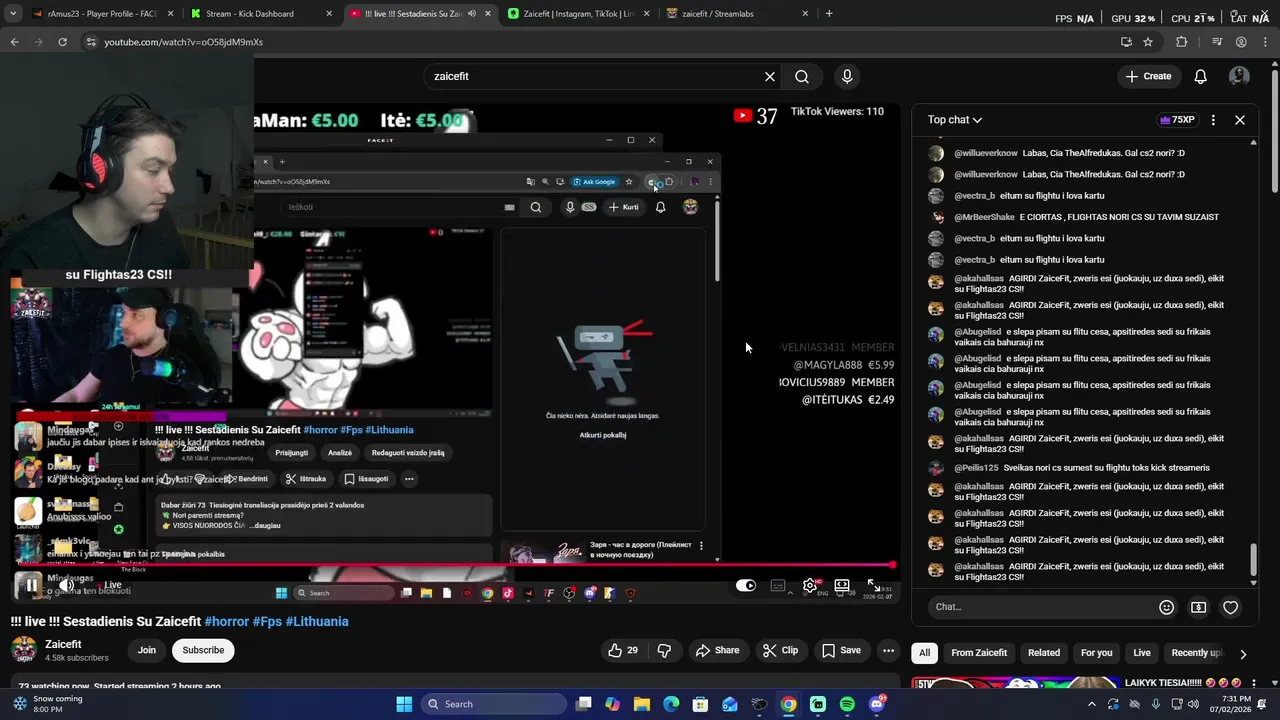Open Spotify from the taskbar
Screen dimensions: 1280x720
(x=848, y=704)
